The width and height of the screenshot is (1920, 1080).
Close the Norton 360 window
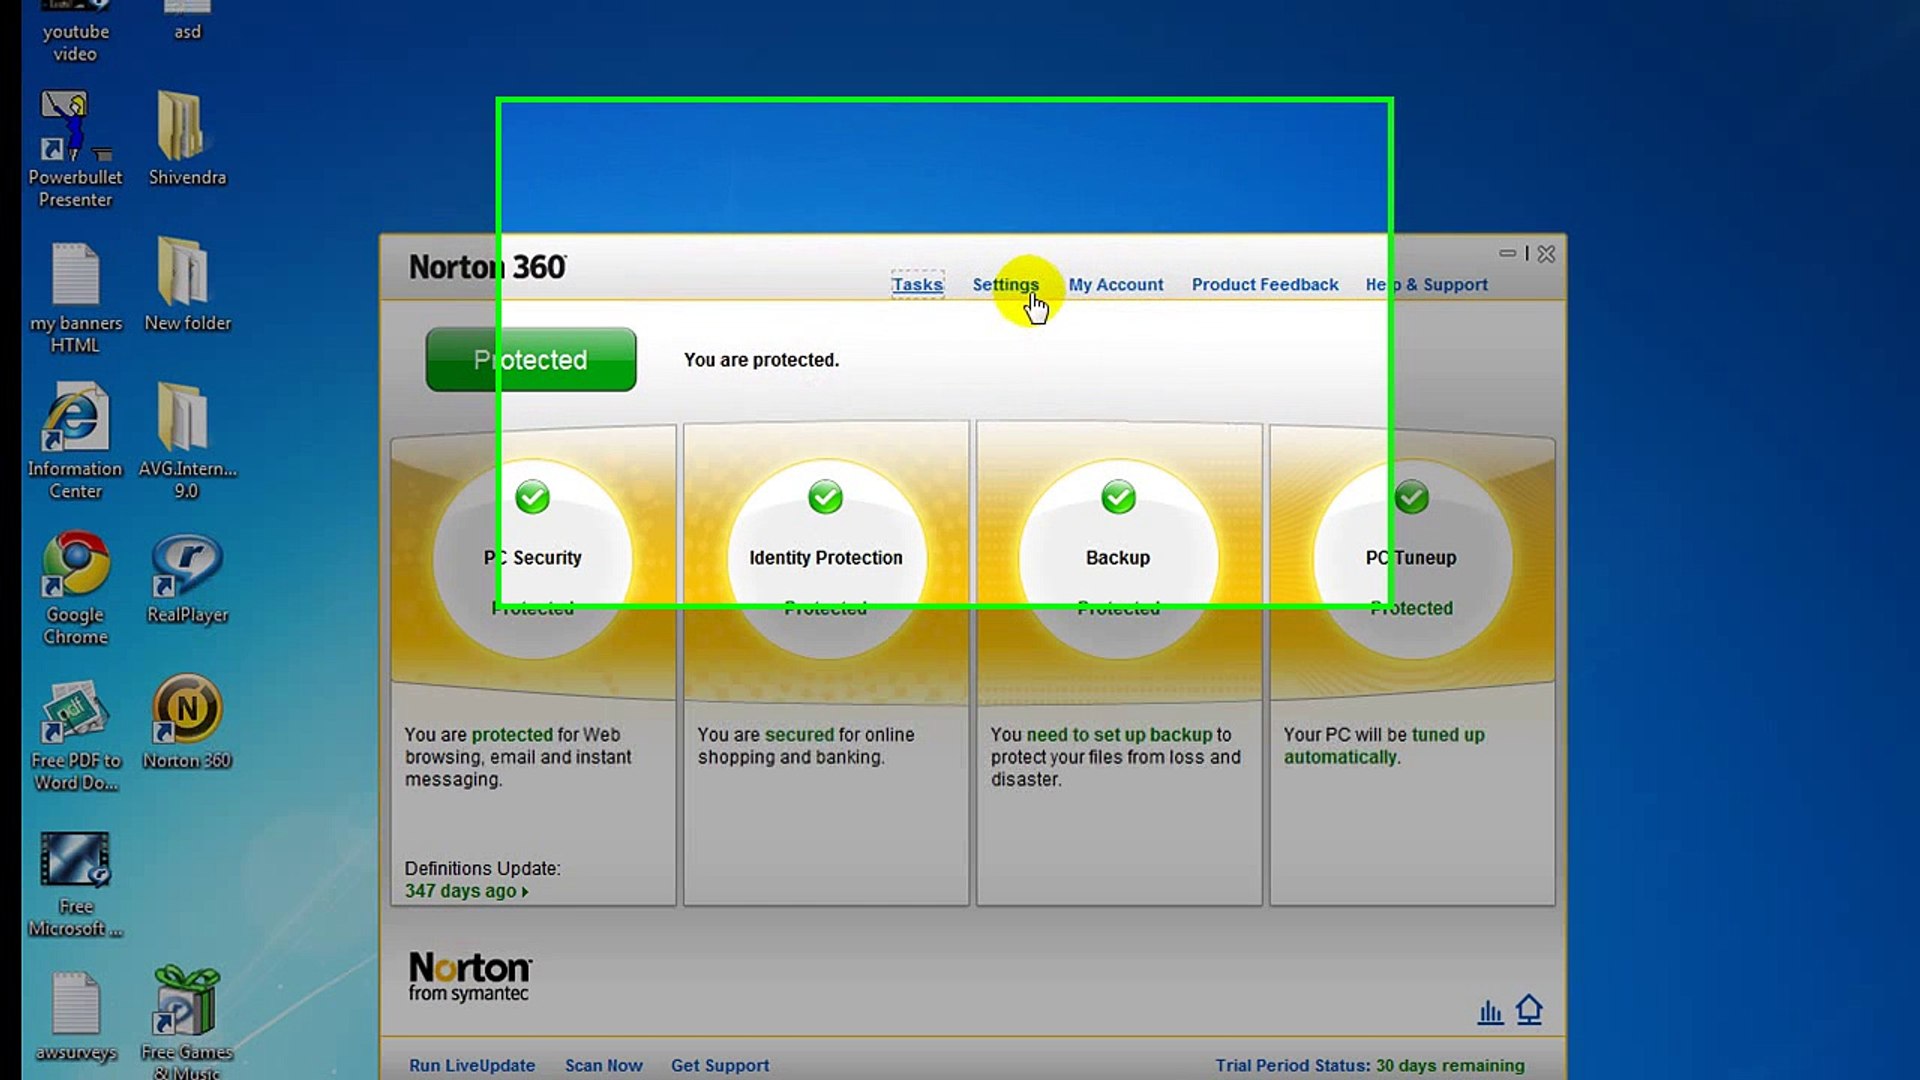(1546, 254)
